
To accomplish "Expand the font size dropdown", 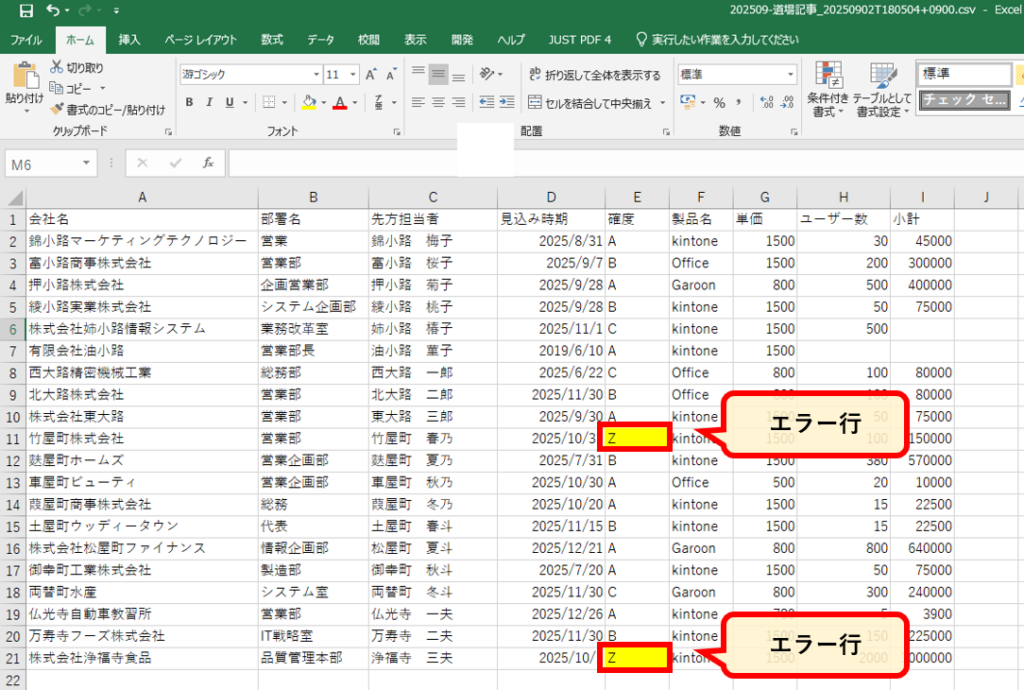I will coord(354,75).
